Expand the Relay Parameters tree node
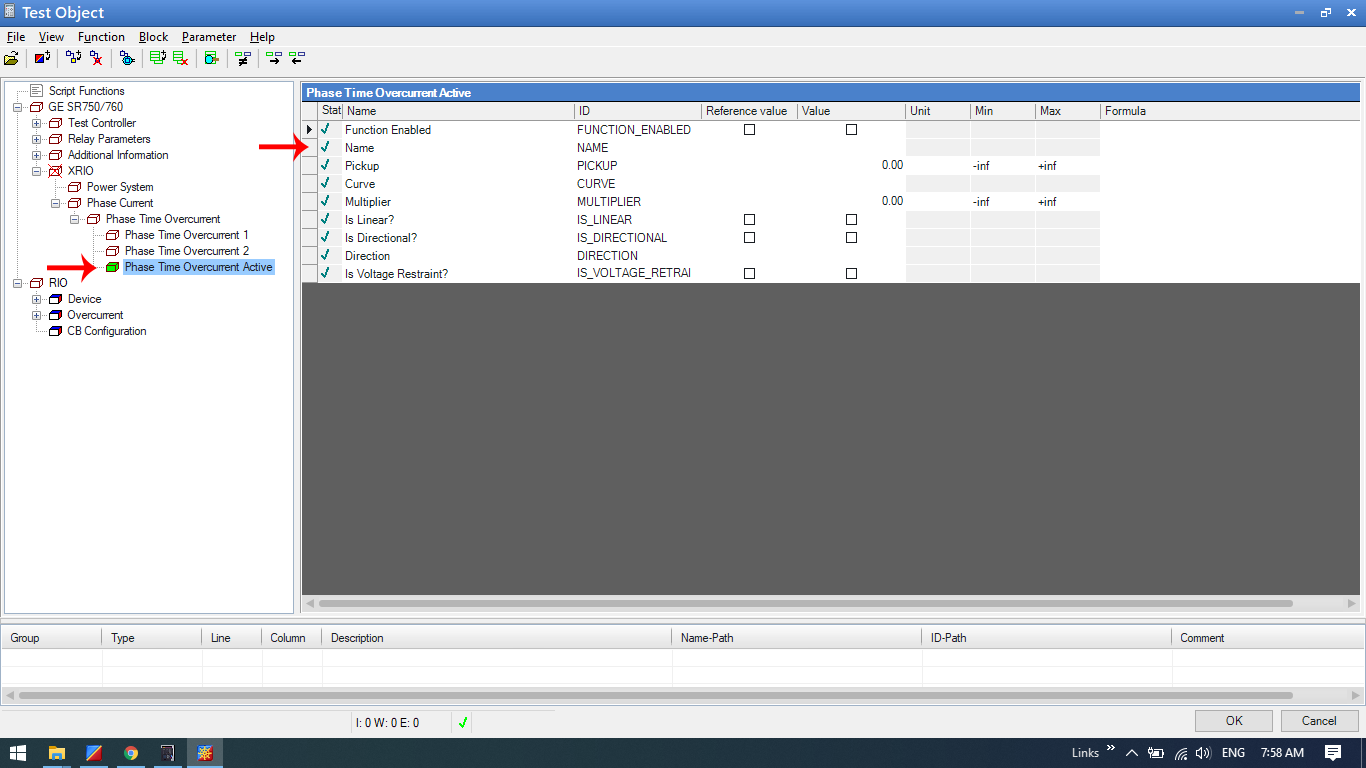Viewport: 1366px width, 768px height. [x=36, y=139]
